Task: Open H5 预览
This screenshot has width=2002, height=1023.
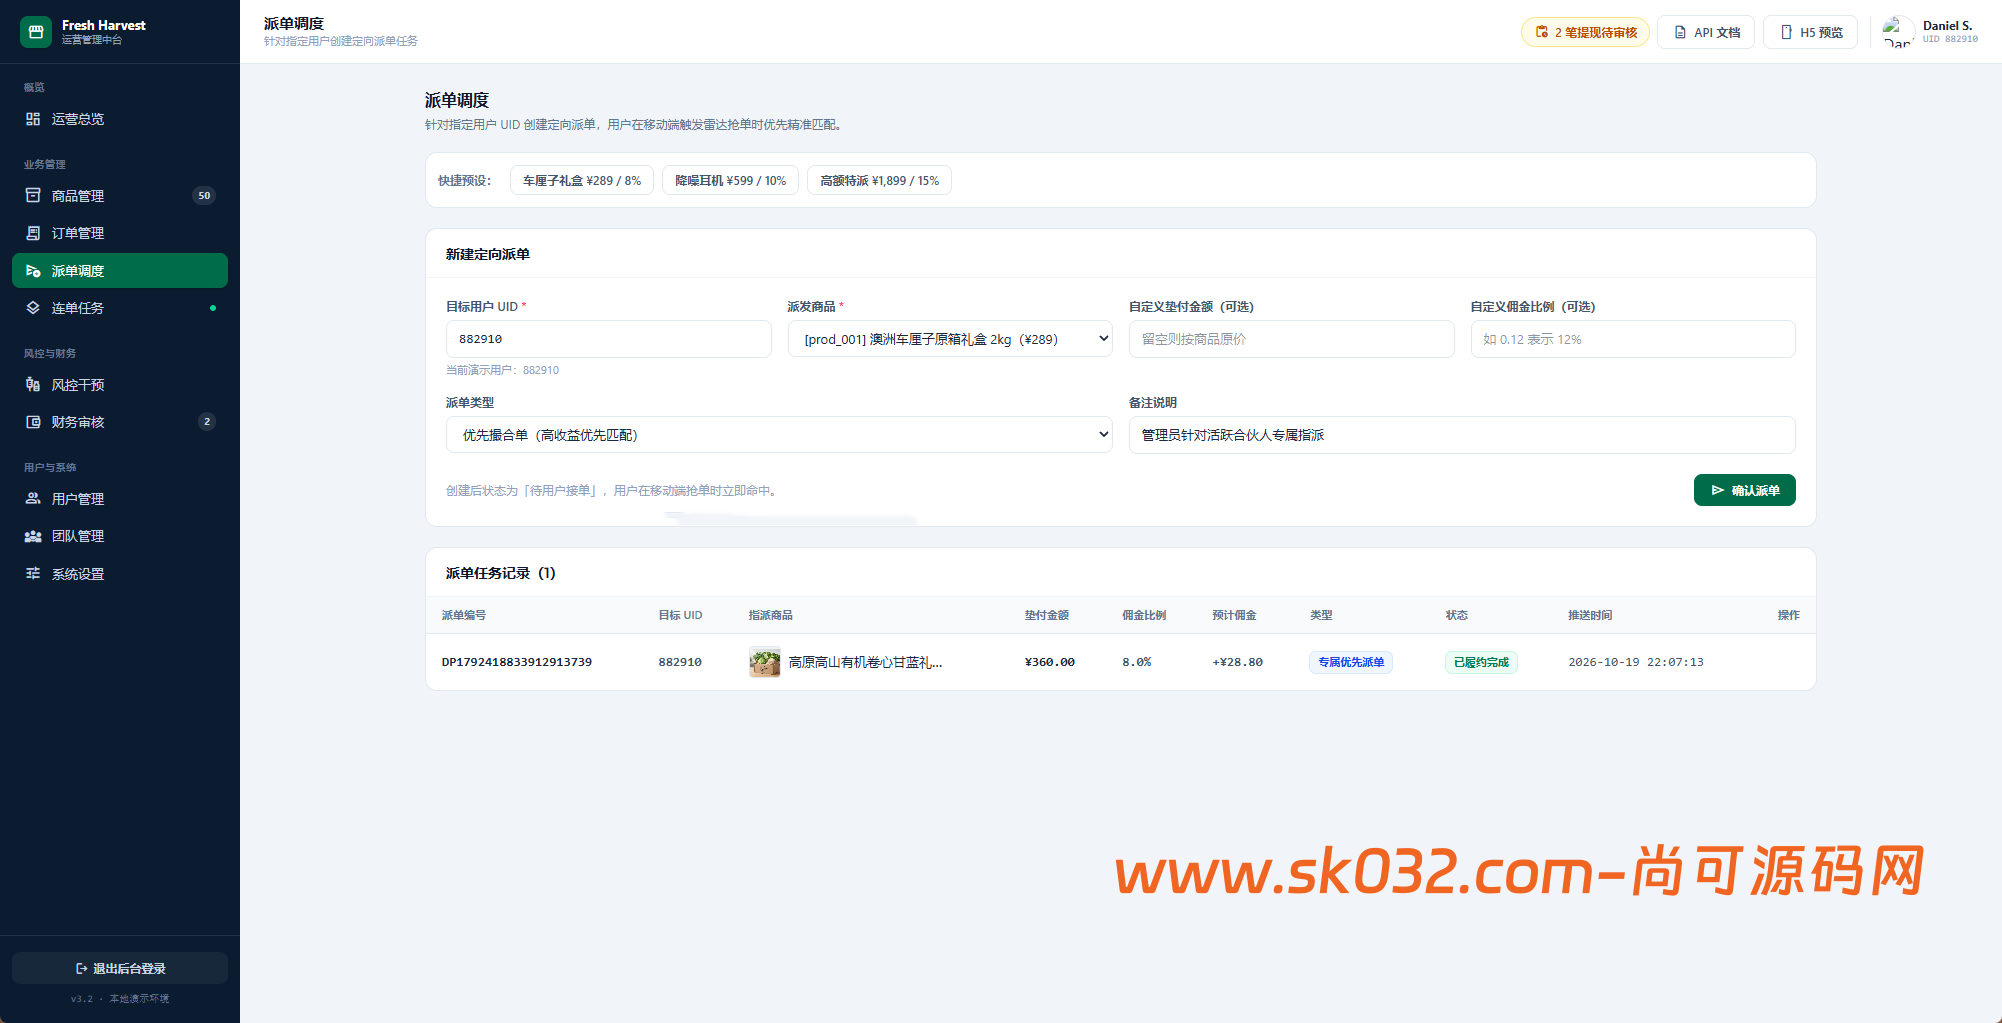Action: [x=1810, y=32]
